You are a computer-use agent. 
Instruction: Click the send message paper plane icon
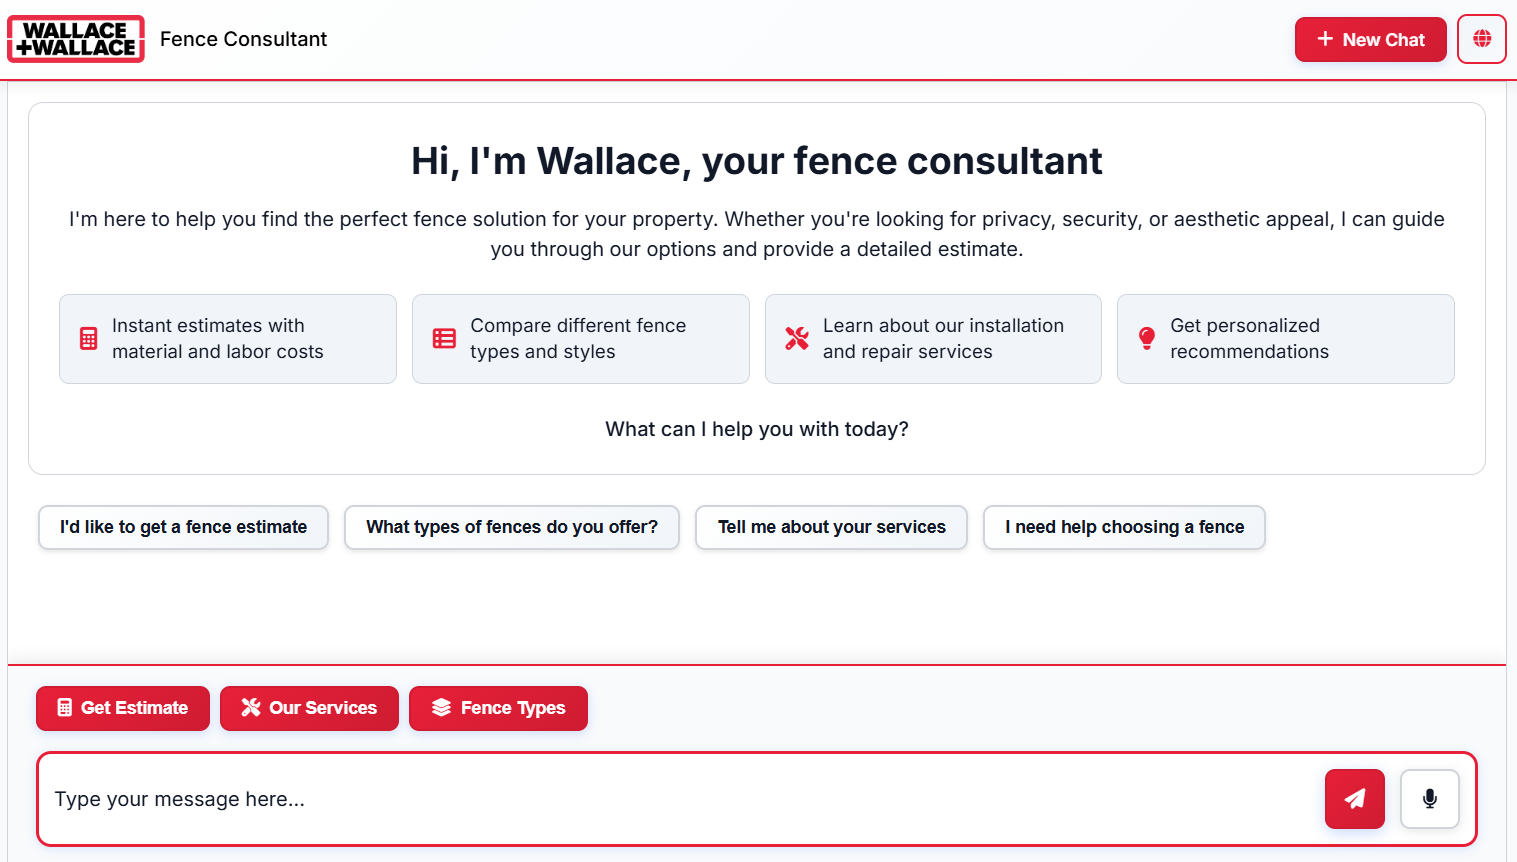[1354, 799]
